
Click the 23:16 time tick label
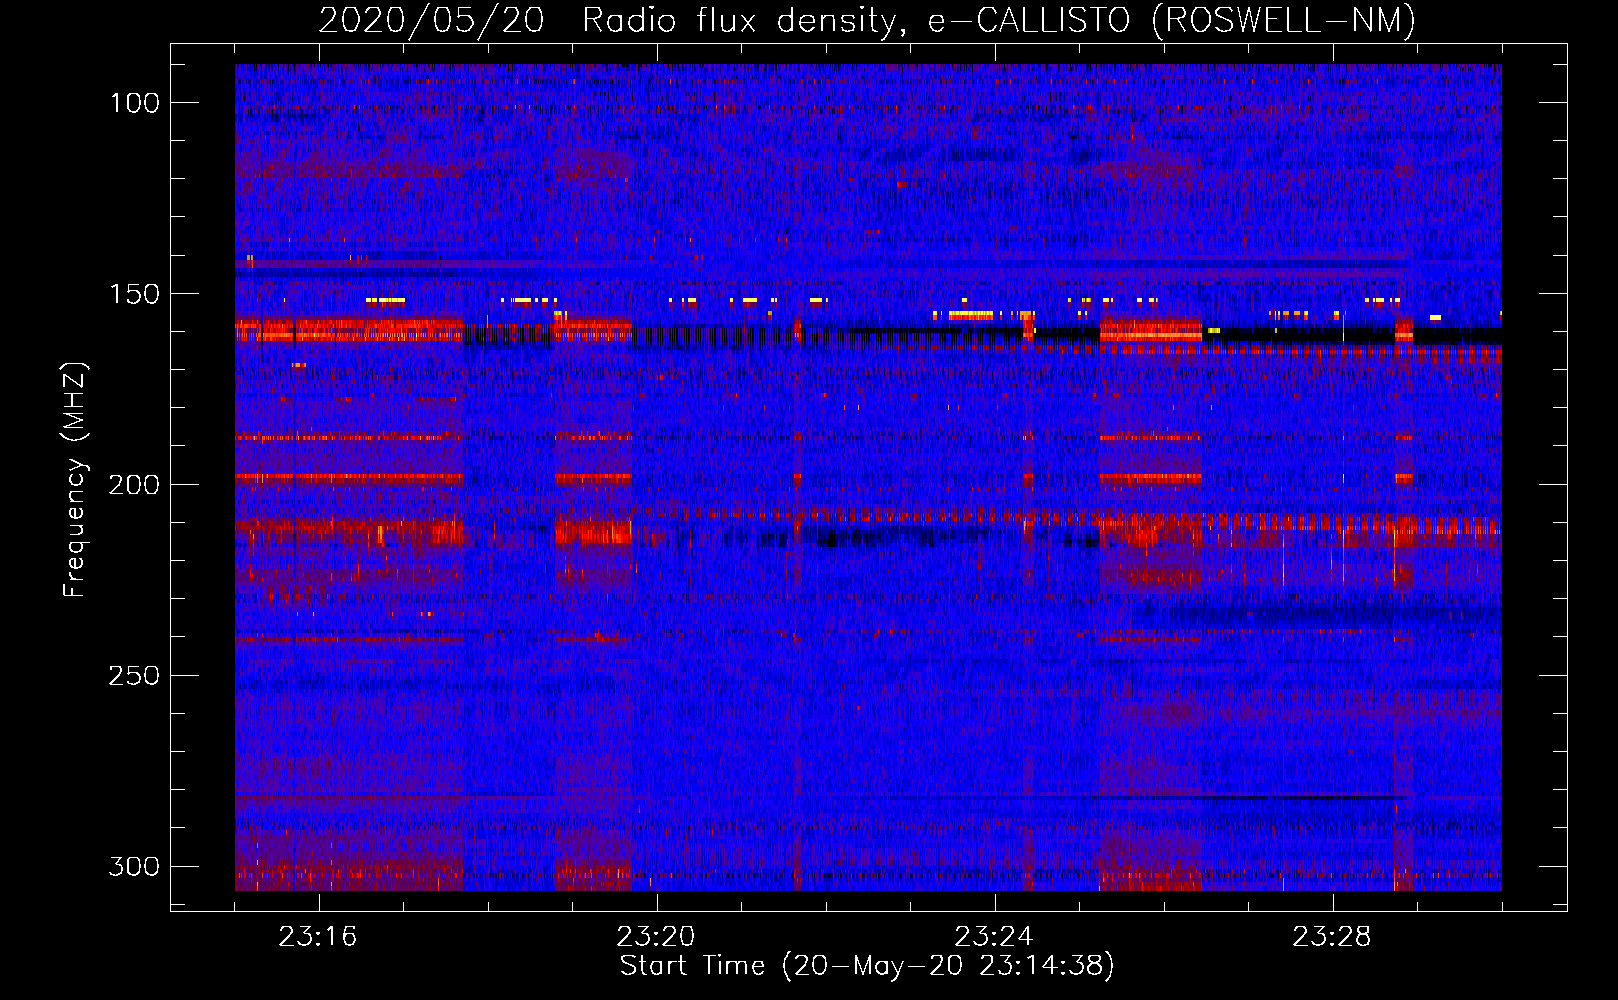(x=318, y=937)
